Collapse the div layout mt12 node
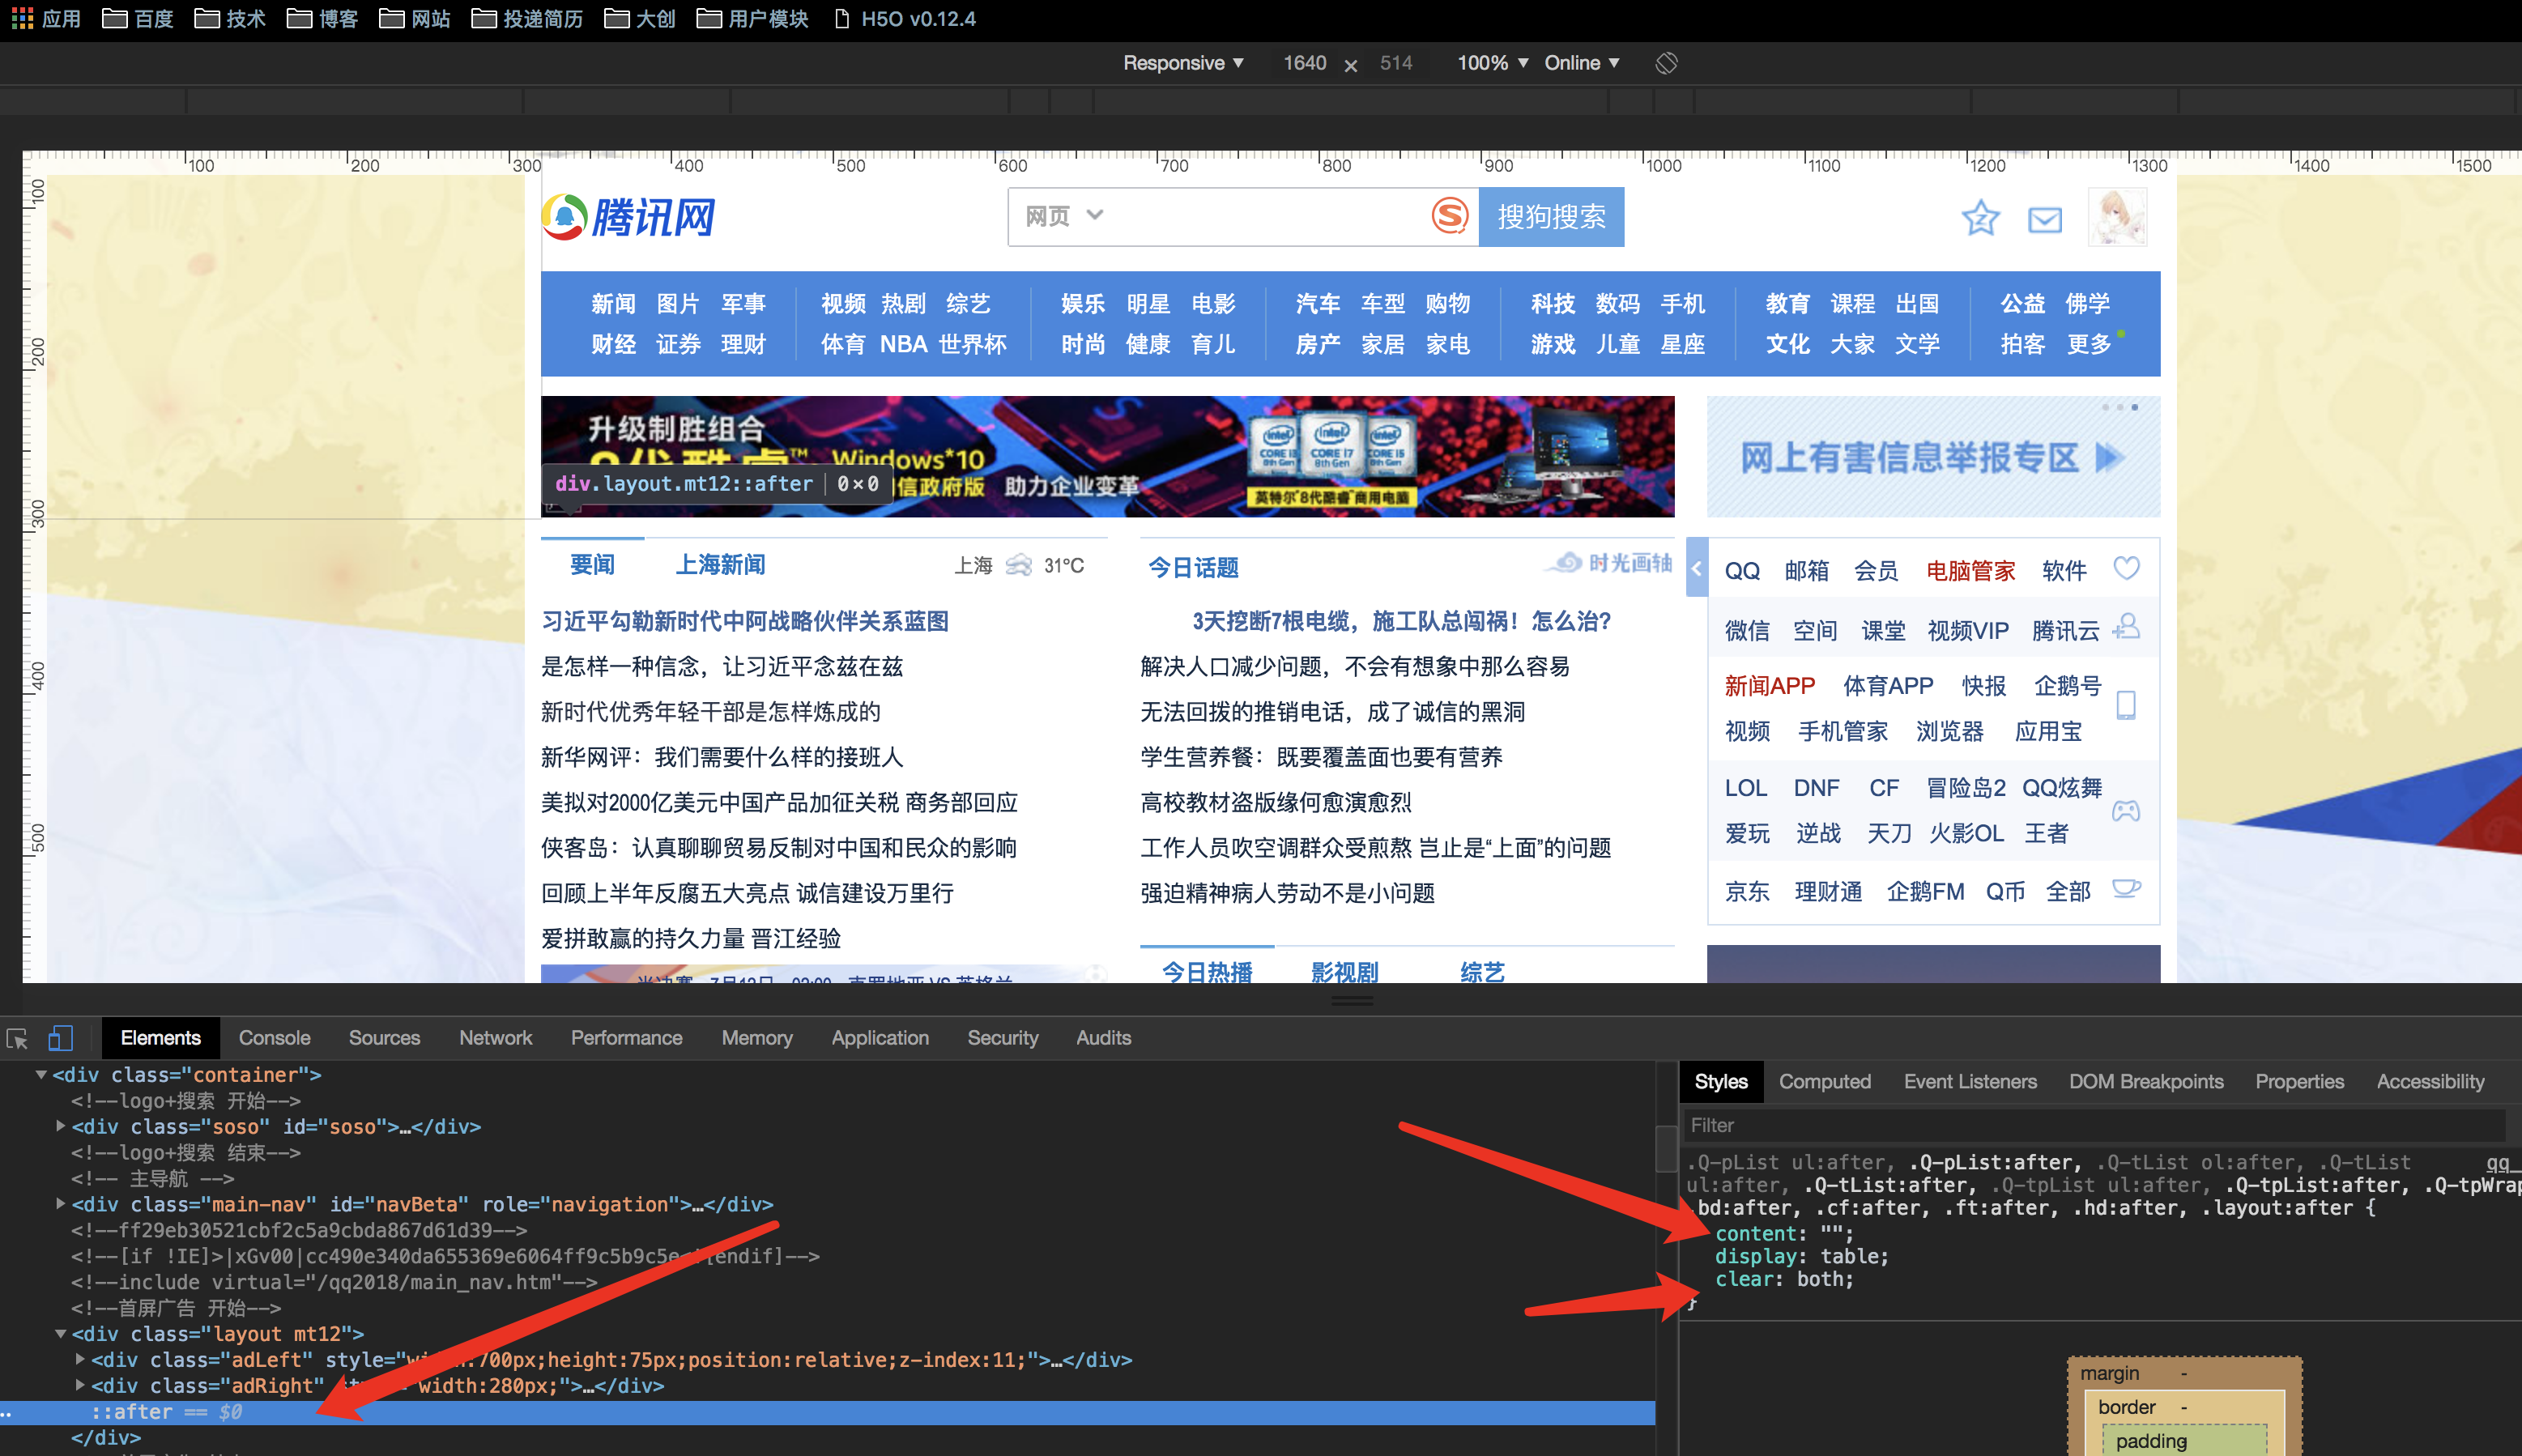 [61, 1334]
